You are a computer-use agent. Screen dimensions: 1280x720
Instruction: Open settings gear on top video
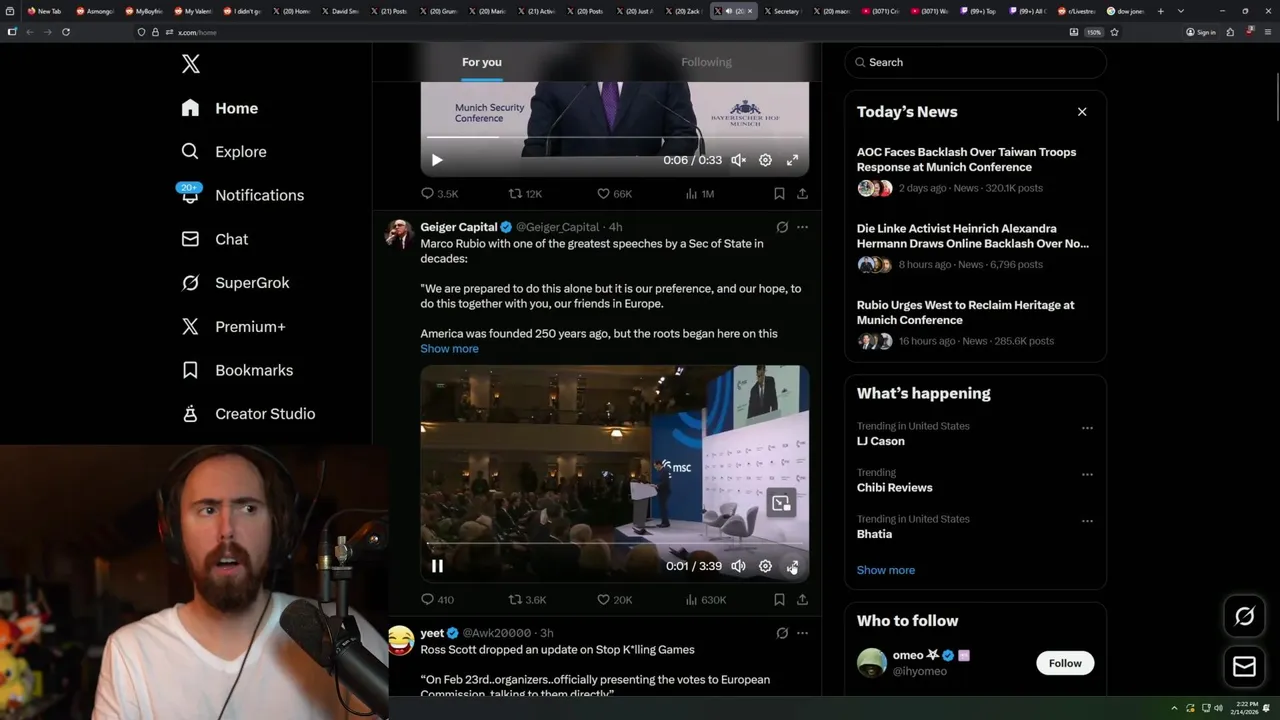pyautogui.click(x=765, y=160)
